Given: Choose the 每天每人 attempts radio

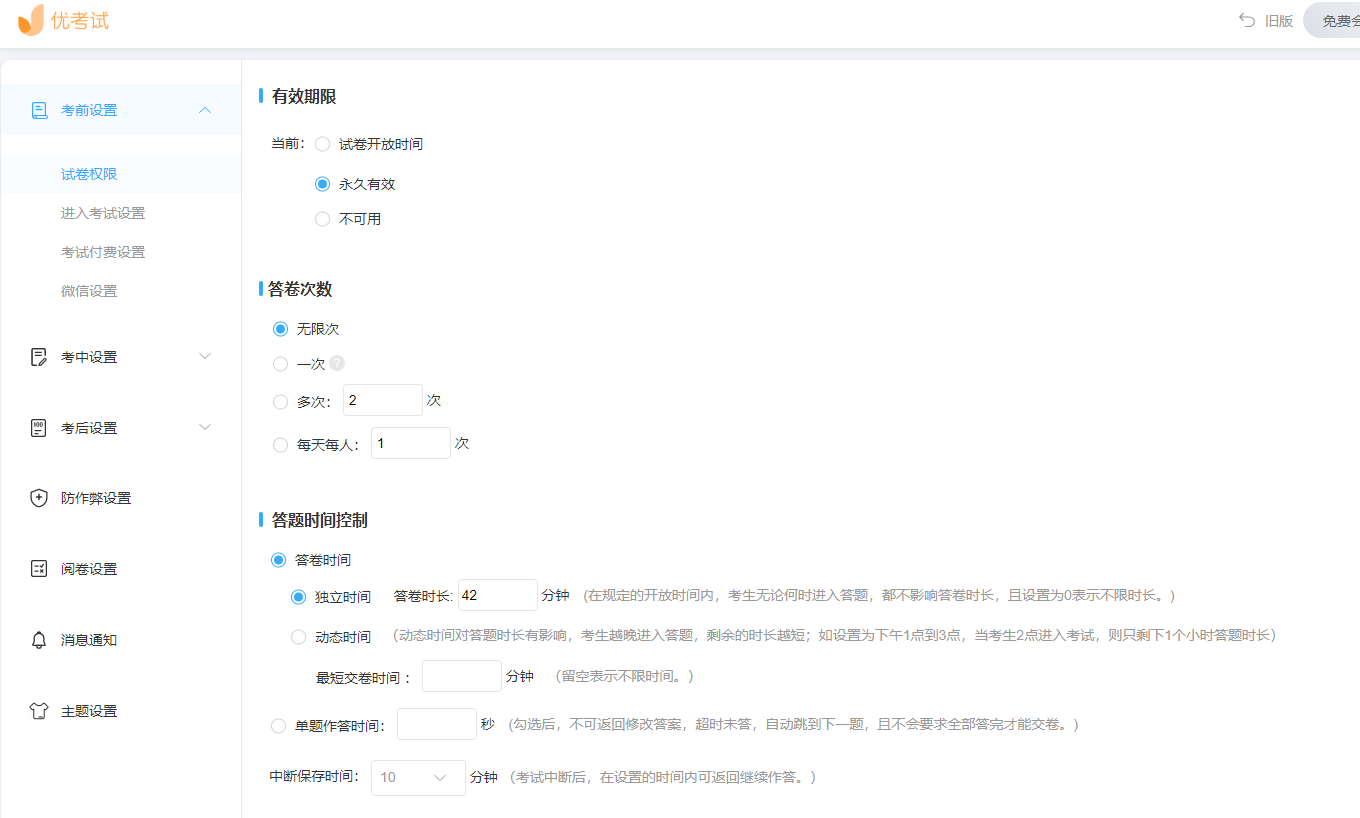Looking at the screenshot, I should click(280, 445).
